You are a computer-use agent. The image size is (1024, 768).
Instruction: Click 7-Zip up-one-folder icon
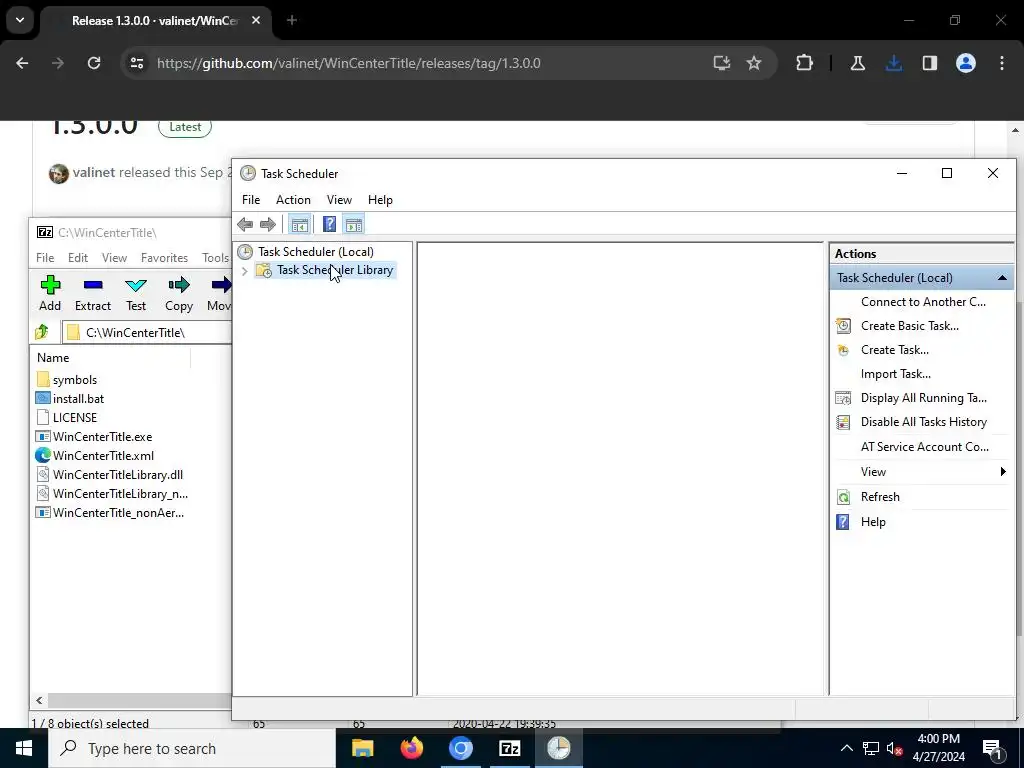click(42, 332)
